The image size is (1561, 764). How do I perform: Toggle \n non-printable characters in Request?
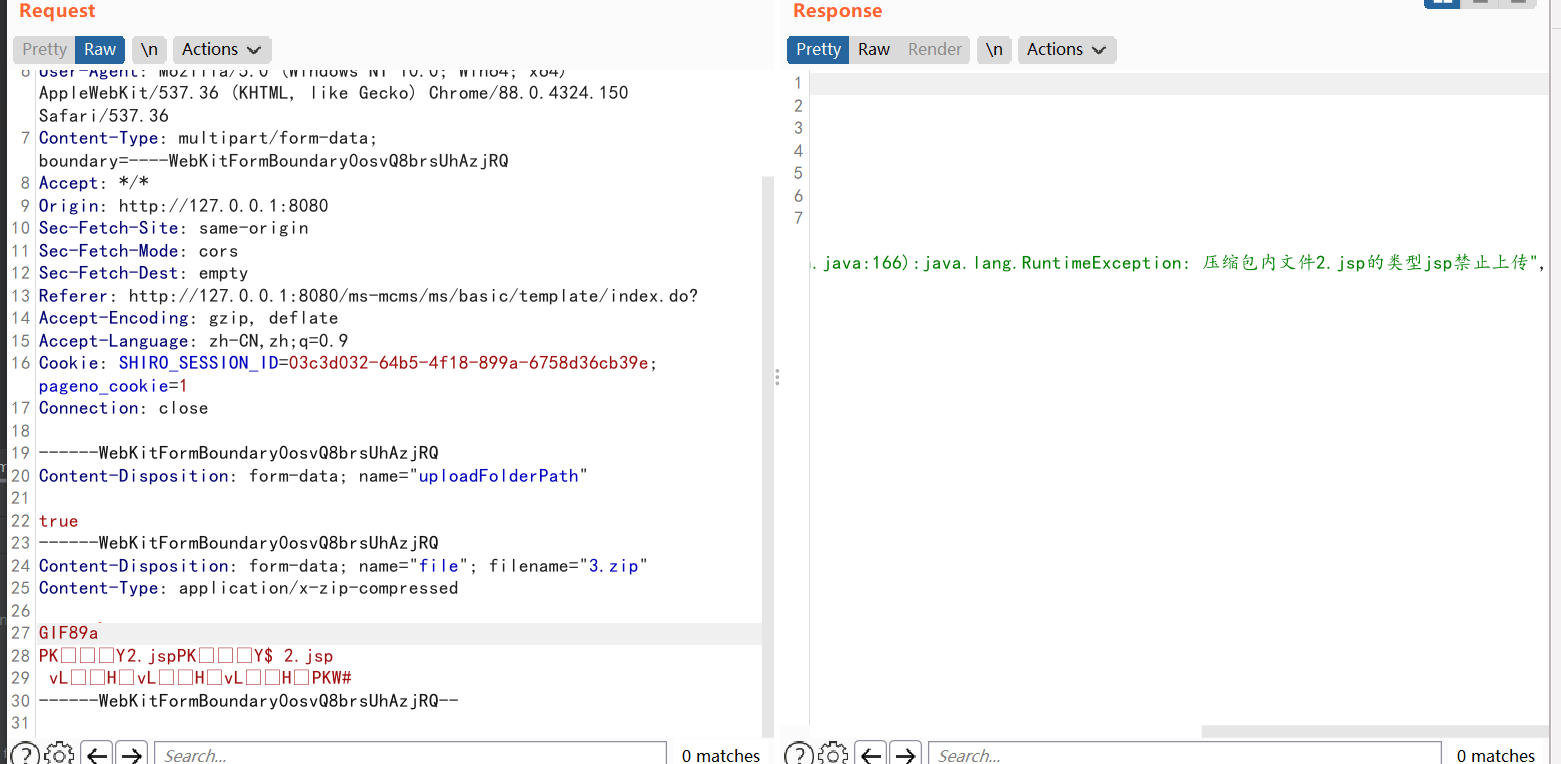click(x=149, y=50)
